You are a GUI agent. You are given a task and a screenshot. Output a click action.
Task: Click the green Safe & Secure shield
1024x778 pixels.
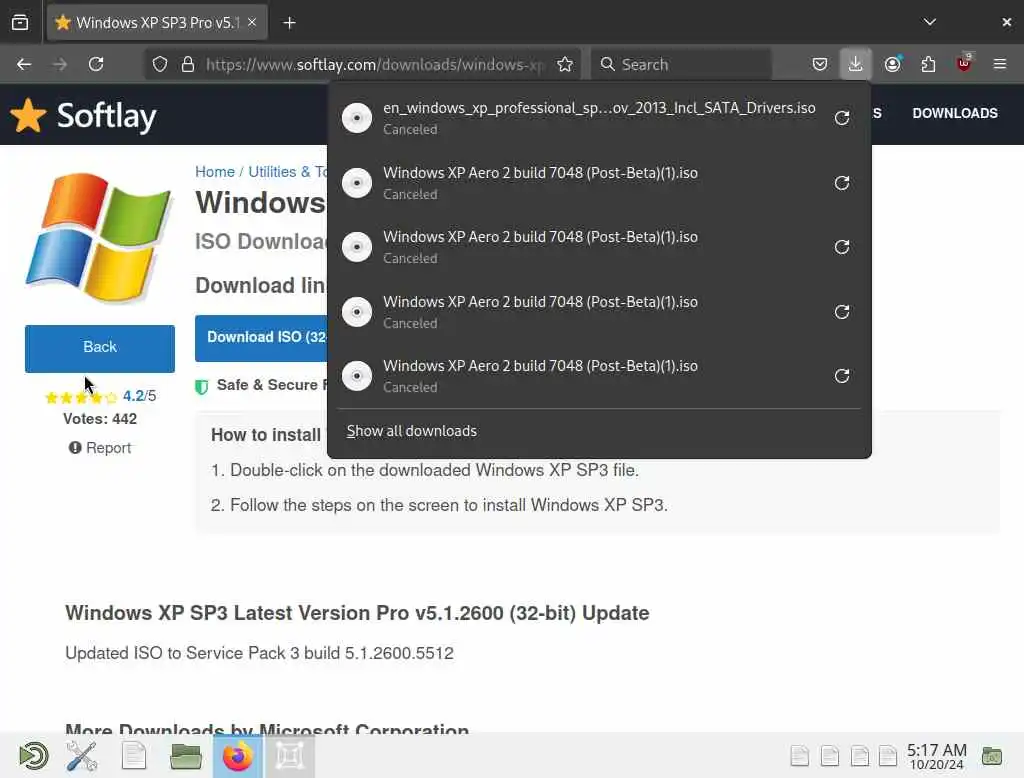(x=202, y=386)
